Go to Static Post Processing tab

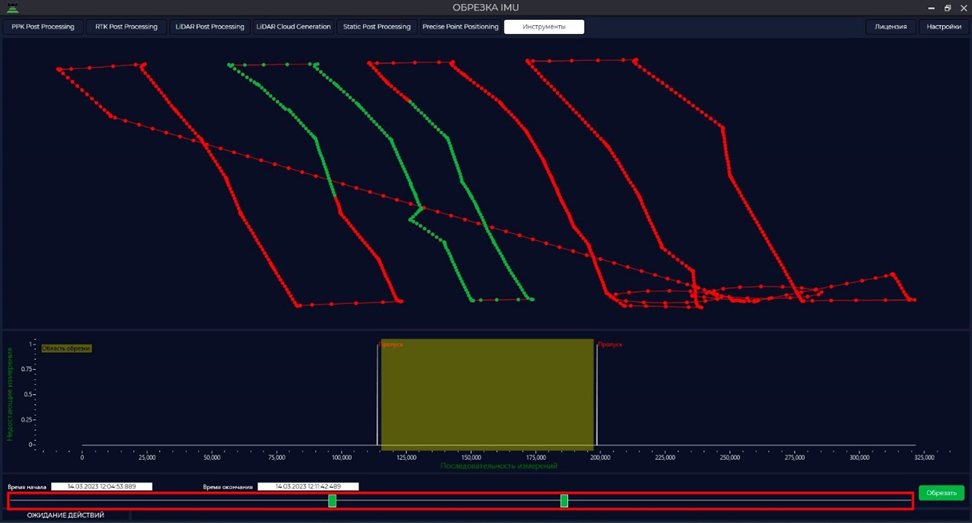click(x=377, y=27)
